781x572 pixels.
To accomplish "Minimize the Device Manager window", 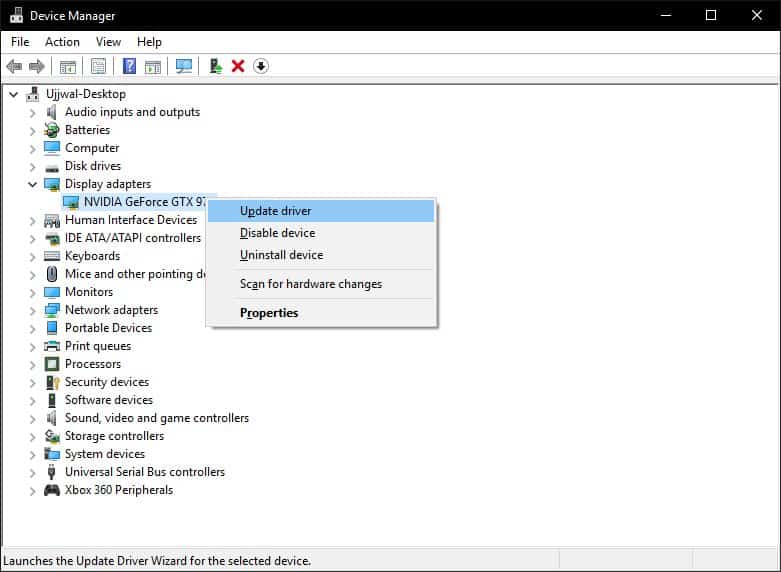I will [666, 15].
